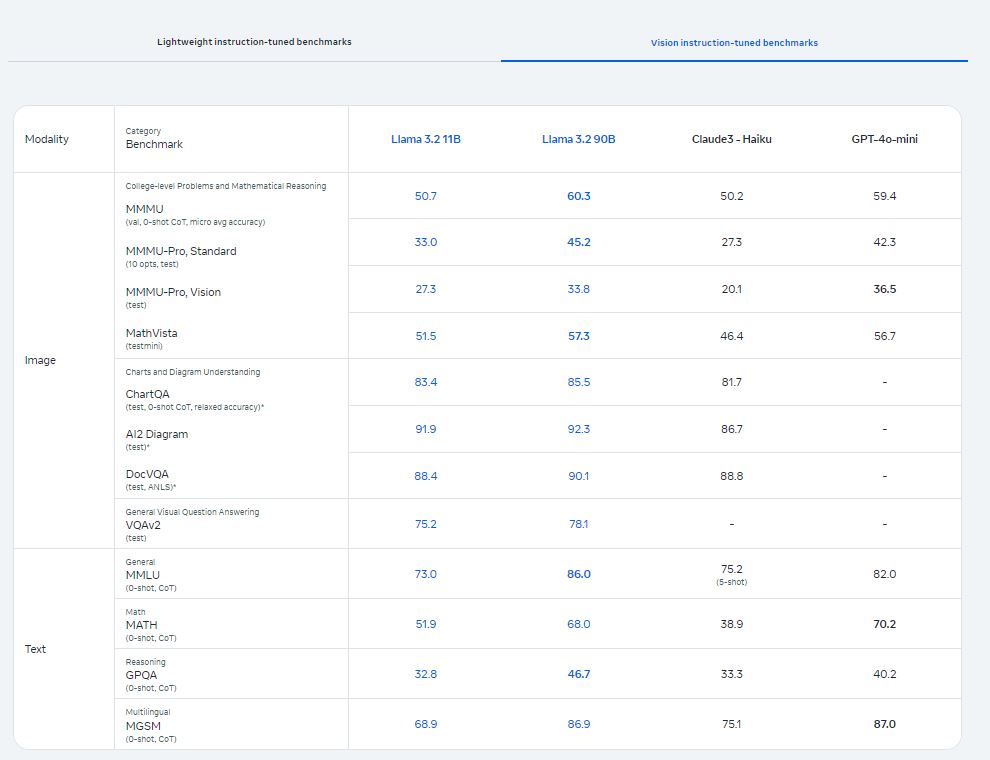The width and height of the screenshot is (990, 760).
Task: Select MathVista score 57.3
Action: tap(578, 336)
